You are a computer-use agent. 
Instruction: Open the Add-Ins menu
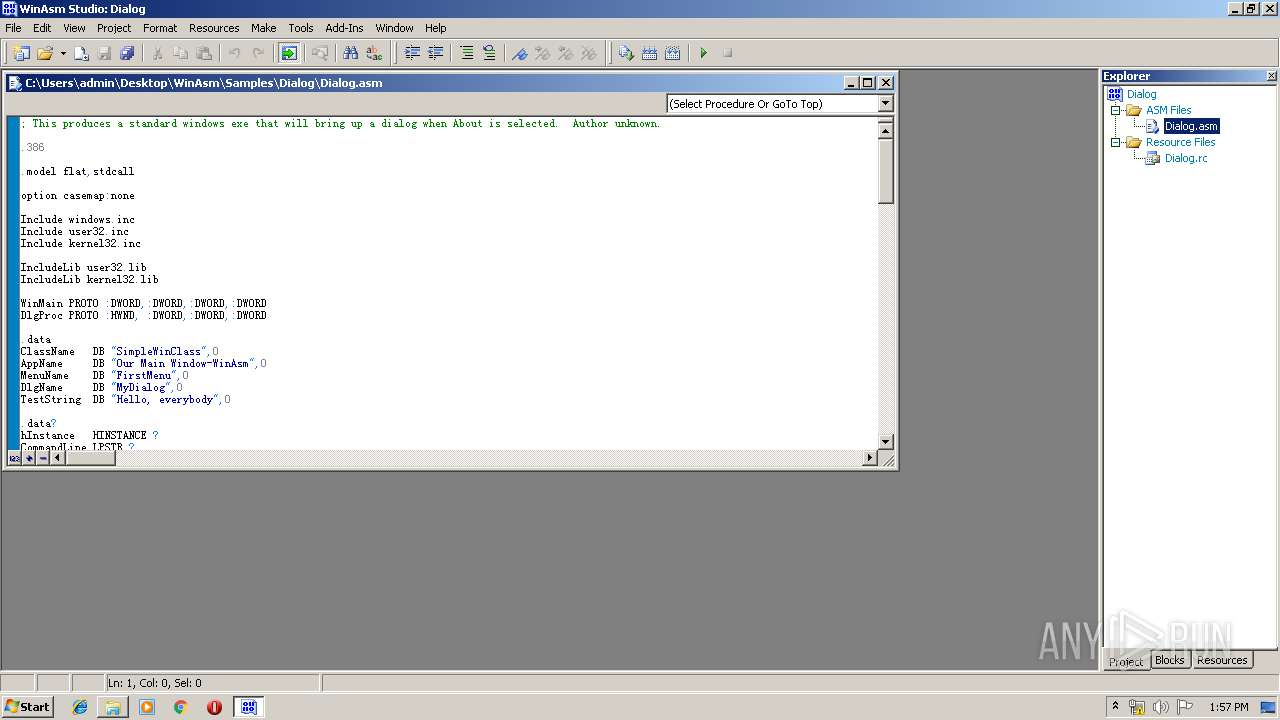tap(344, 28)
